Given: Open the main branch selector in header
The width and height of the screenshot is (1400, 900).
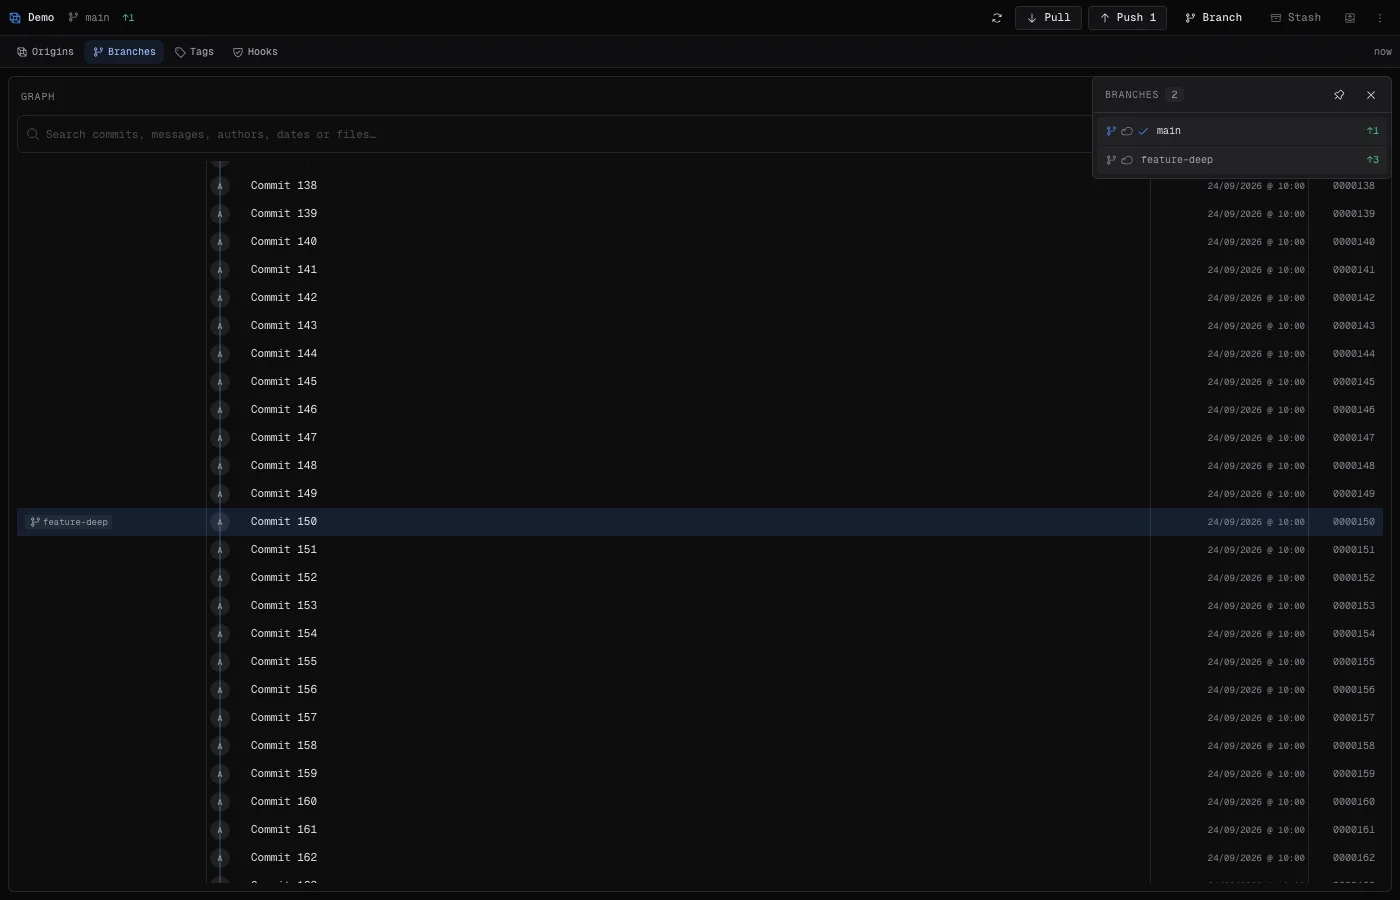Looking at the screenshot, I should [x=89, y=18].
